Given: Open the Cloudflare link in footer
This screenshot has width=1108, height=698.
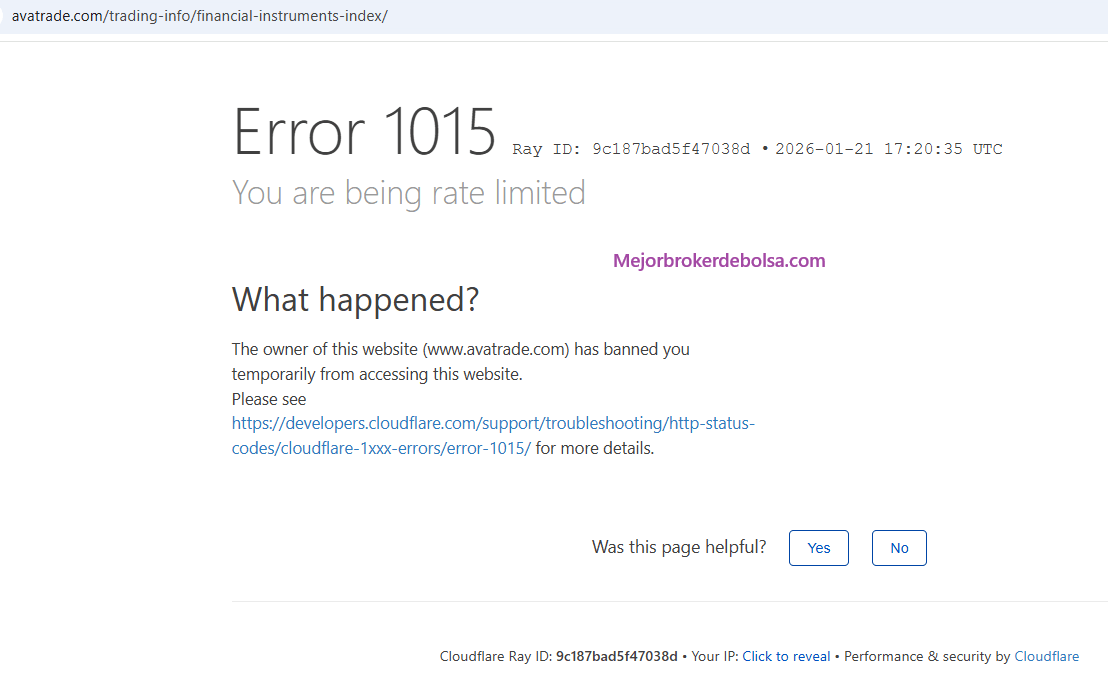Looking at the screenshot, I should (x=1047, y=656).
